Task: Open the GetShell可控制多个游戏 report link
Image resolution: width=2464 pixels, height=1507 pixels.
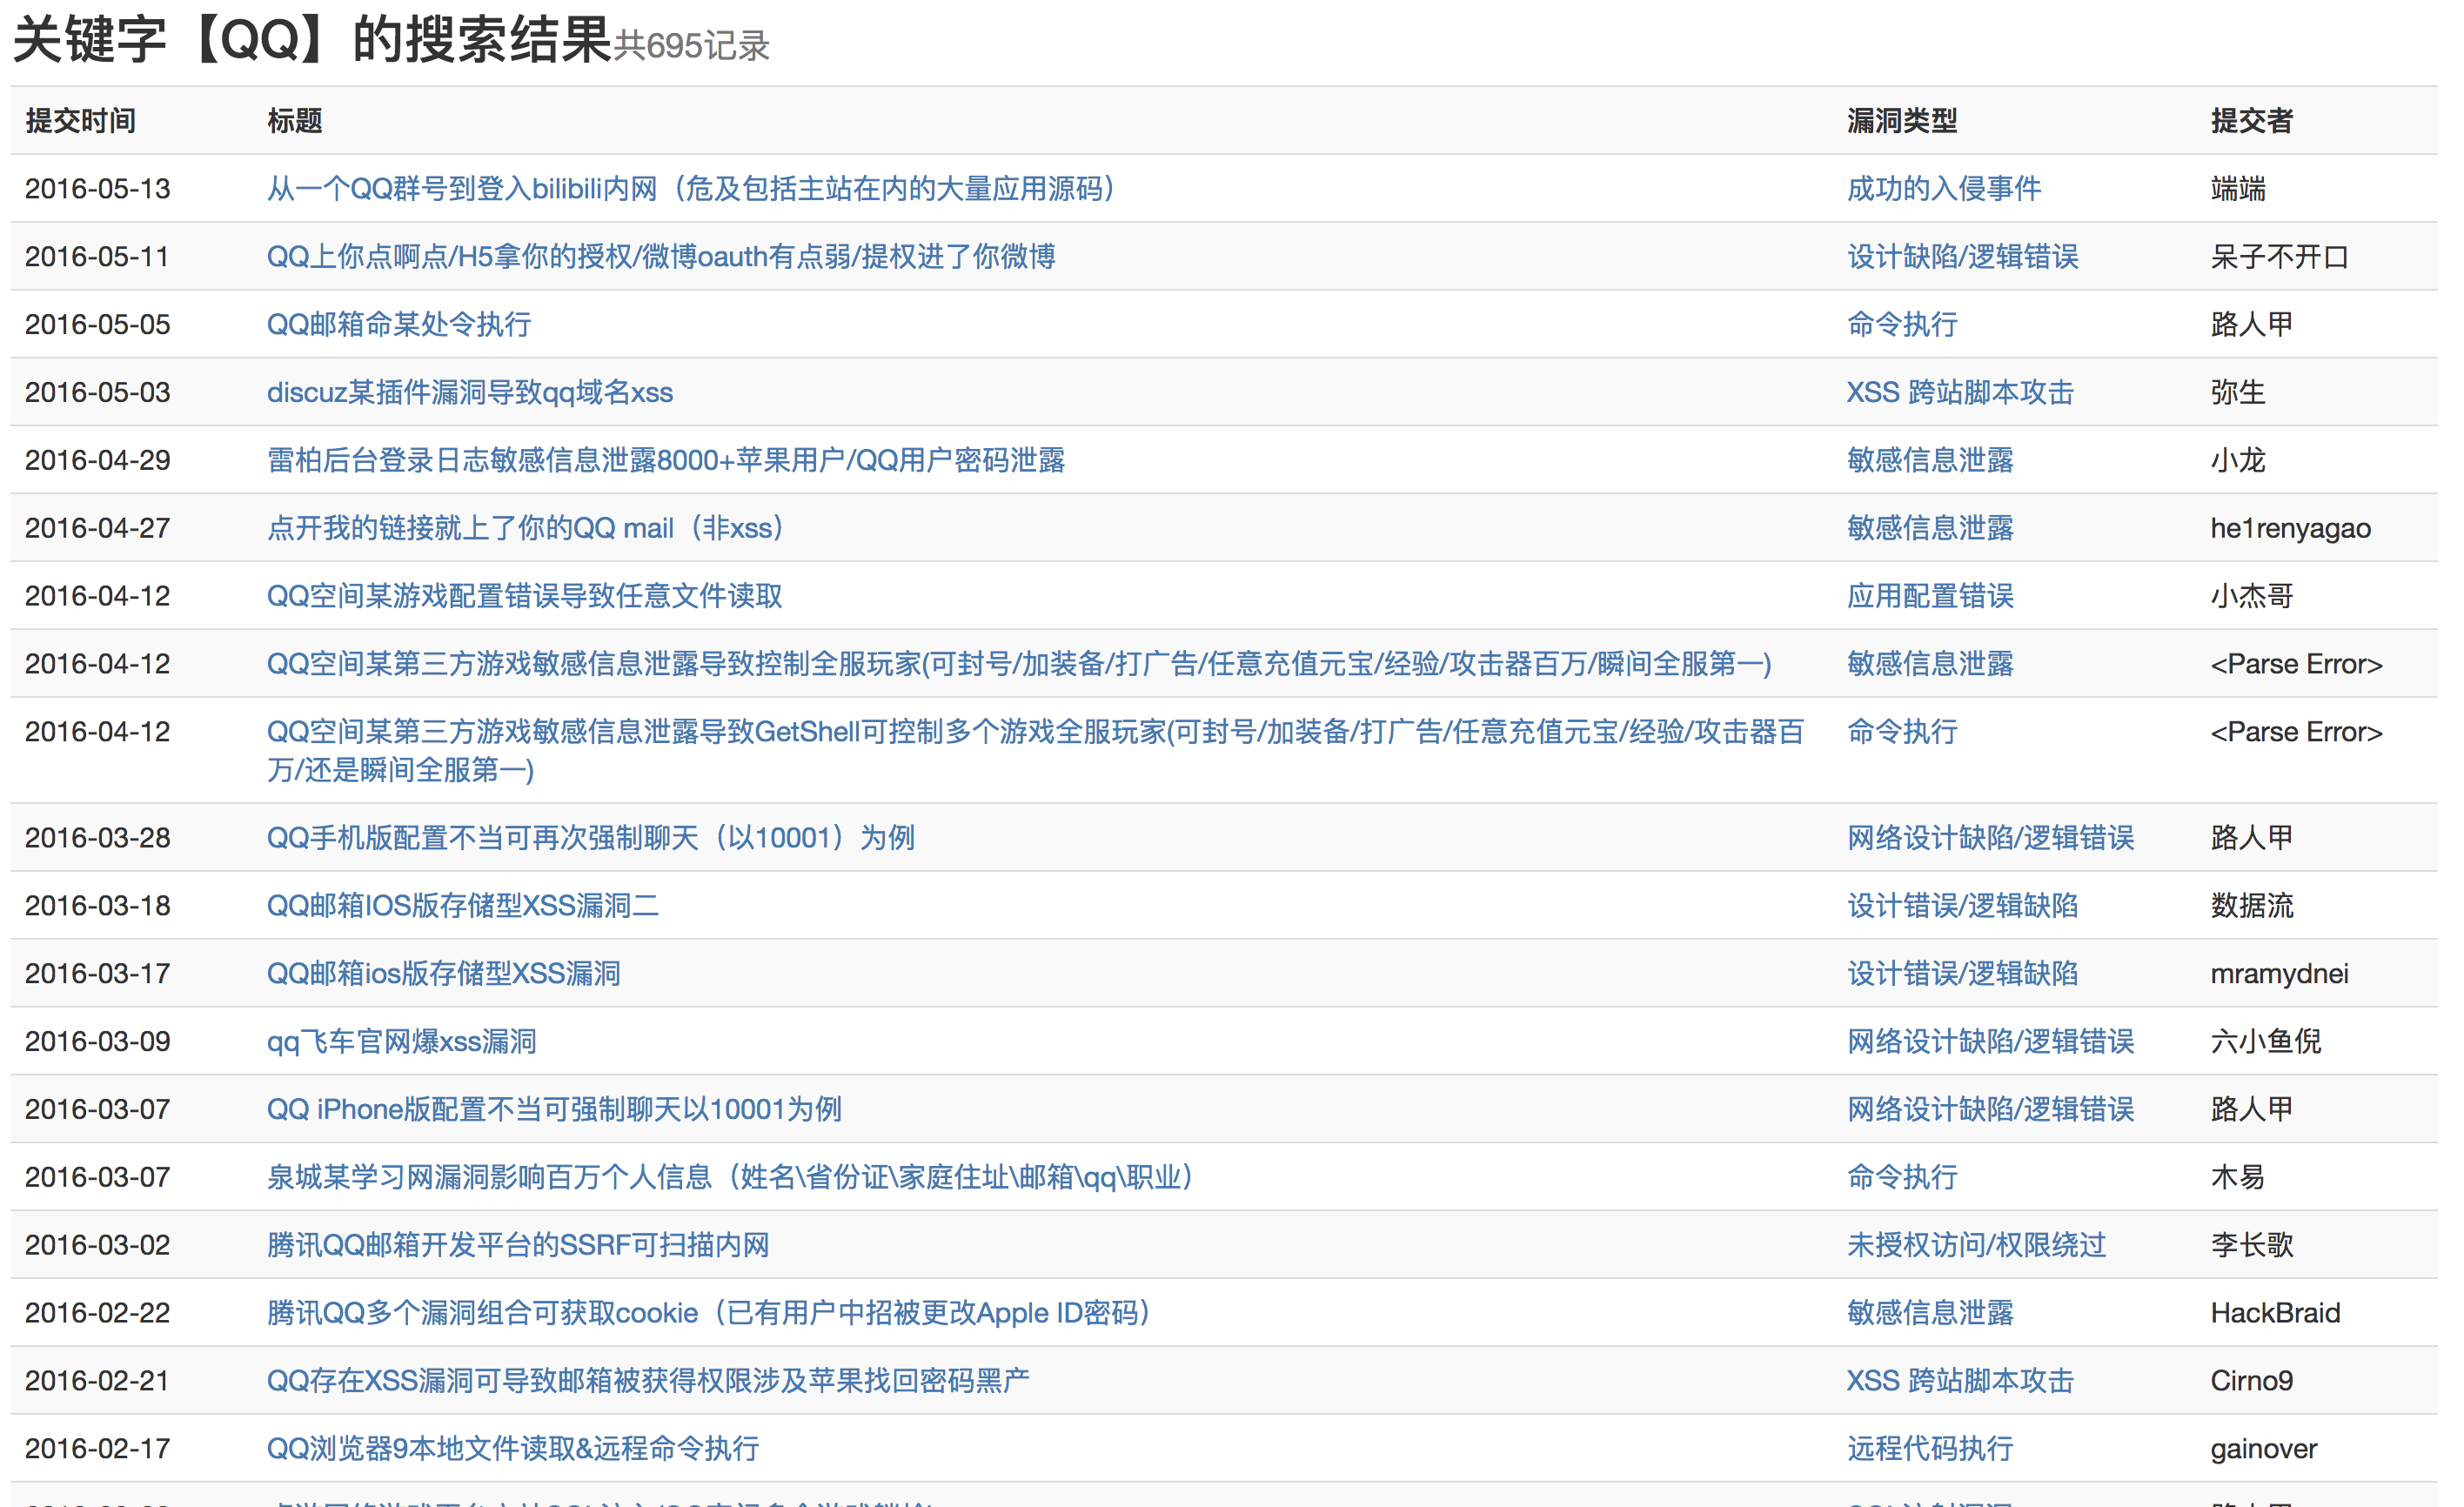Action: (1035, 732)
